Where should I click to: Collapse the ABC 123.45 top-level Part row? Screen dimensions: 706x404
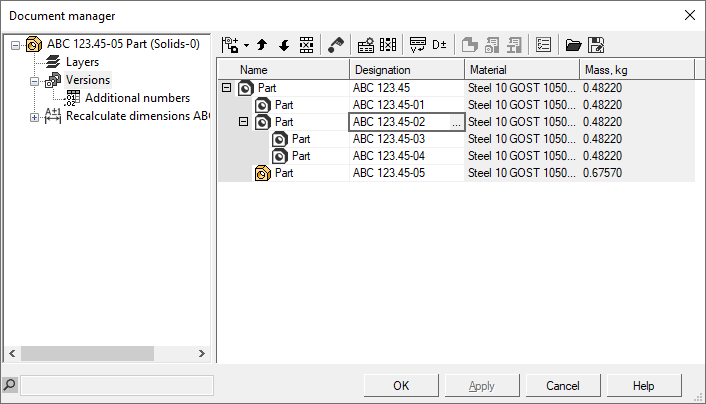click(x=226, y=88)
